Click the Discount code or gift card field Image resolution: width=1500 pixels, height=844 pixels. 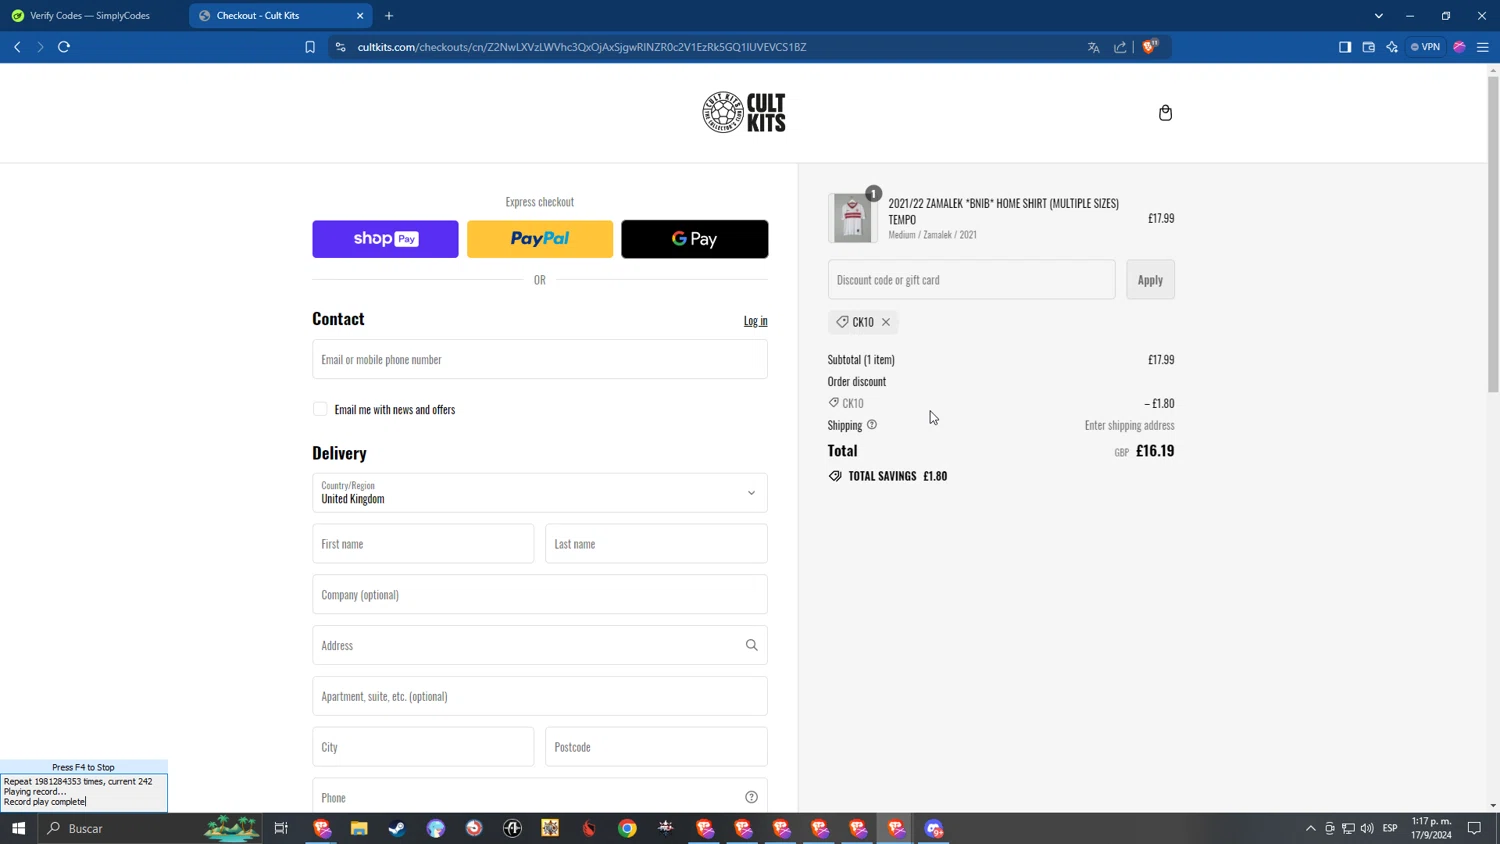pos(971,280)
